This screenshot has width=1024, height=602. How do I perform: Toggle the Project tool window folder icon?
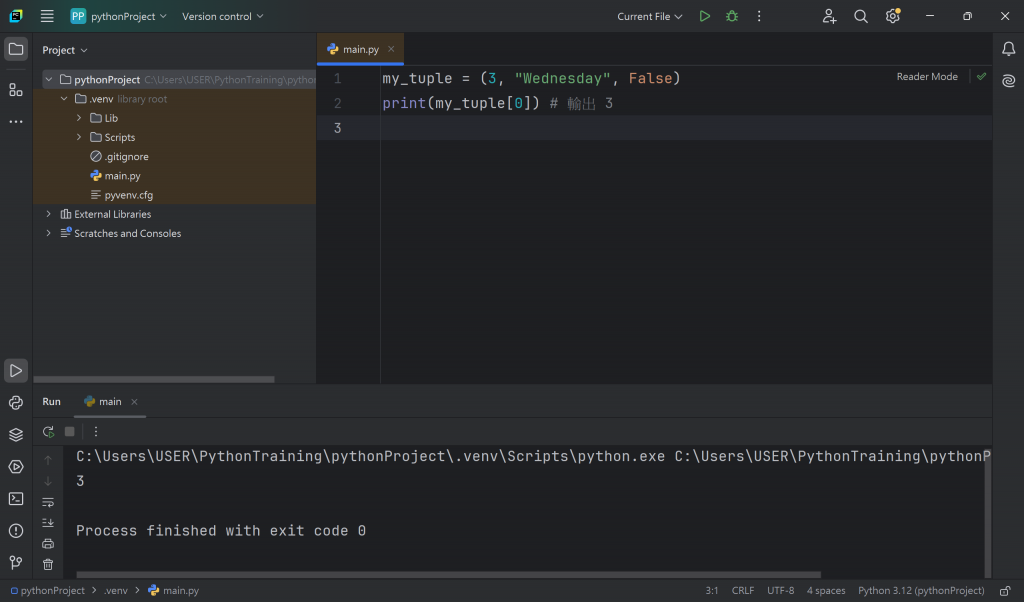click(x=16, y=50)
